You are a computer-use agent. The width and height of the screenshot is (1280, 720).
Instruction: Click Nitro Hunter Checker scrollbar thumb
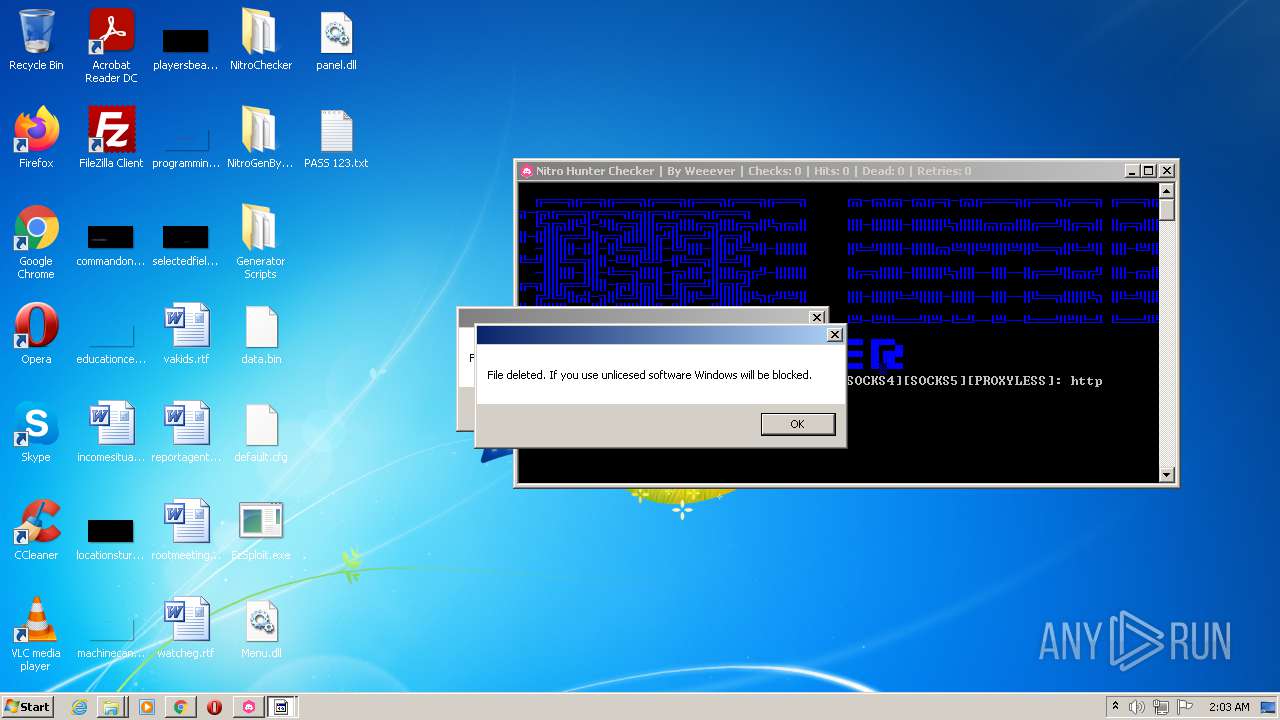1167,210
